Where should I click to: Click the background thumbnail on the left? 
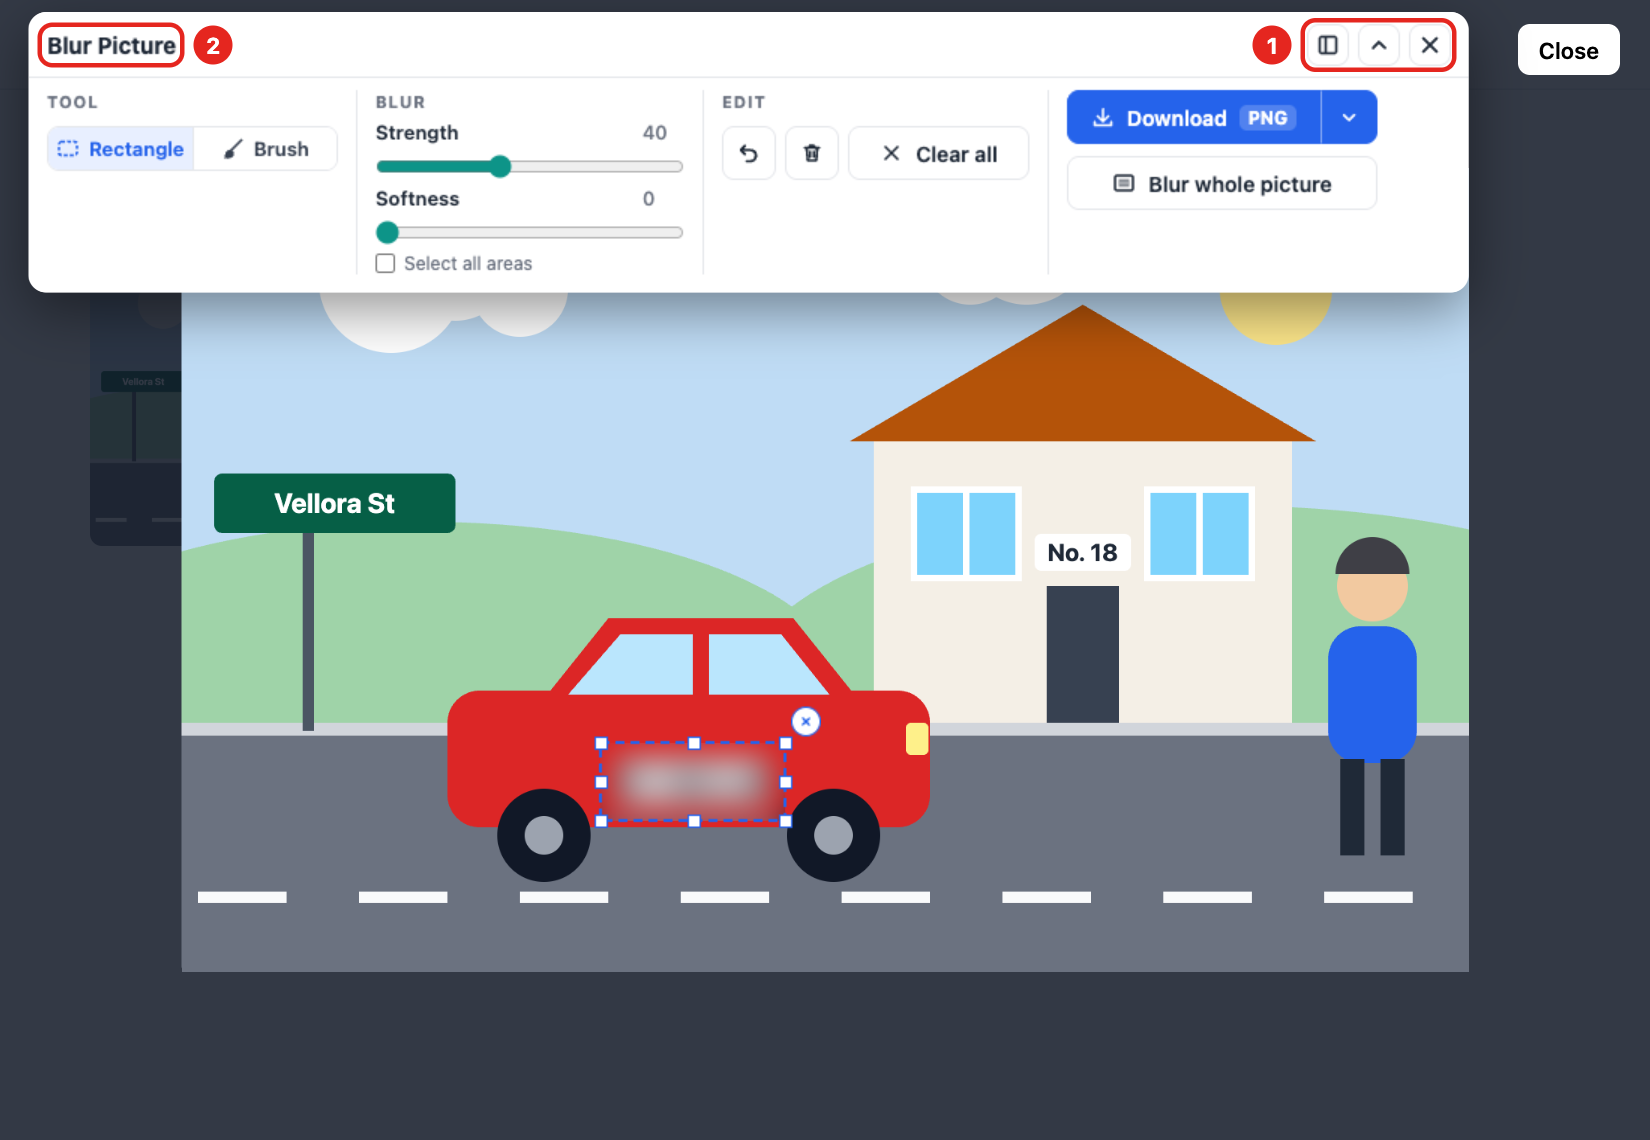pyautogui.click(x=136, y=420)
